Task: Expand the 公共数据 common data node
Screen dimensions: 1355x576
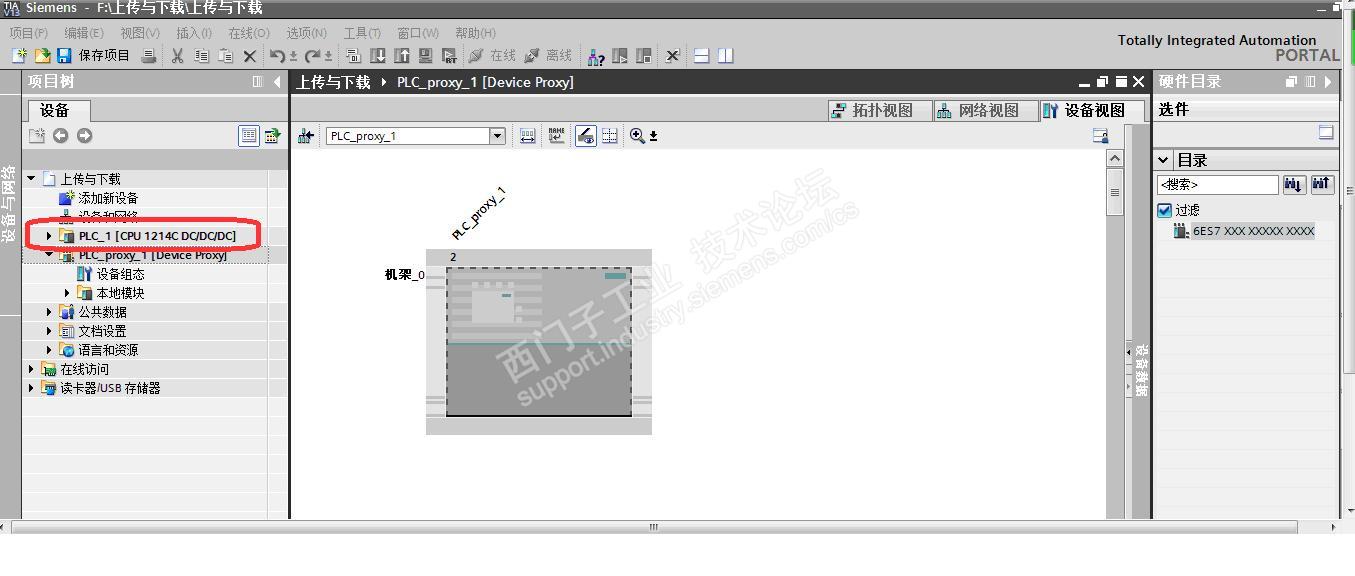Action: click(49, 312)
